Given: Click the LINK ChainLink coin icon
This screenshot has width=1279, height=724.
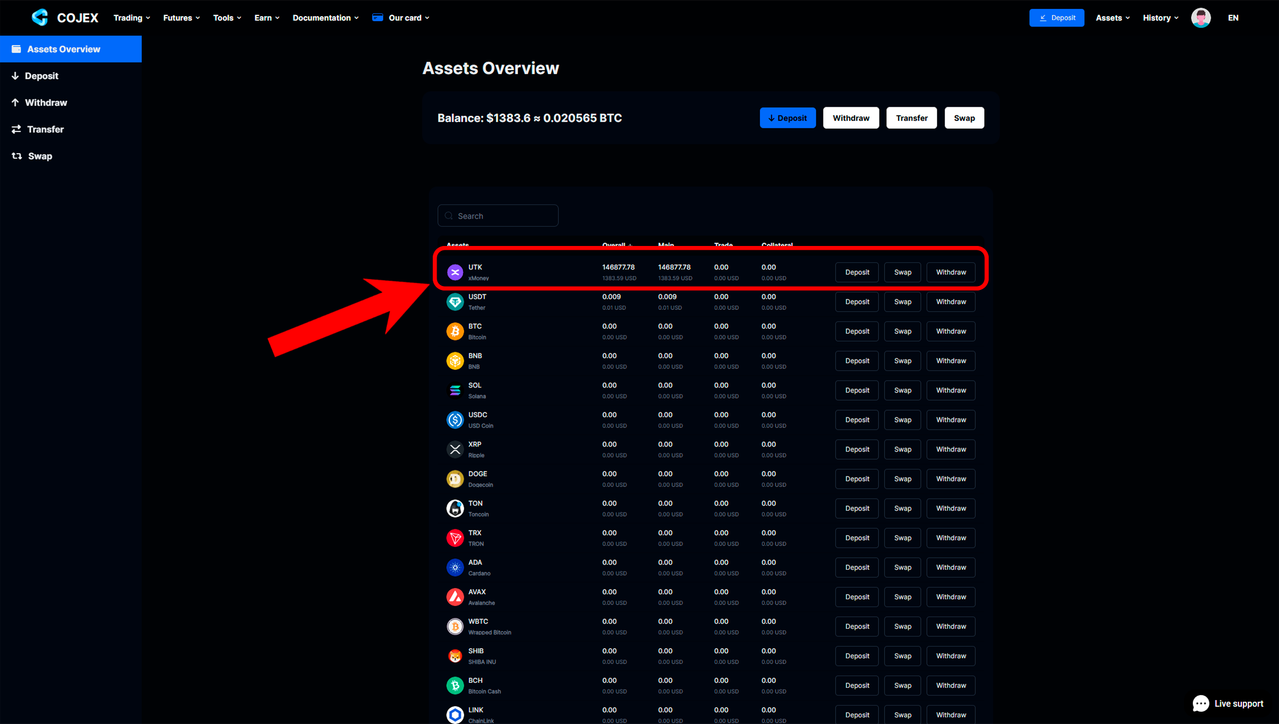Looking at the screenshot, I should click(x=455, y=715).
